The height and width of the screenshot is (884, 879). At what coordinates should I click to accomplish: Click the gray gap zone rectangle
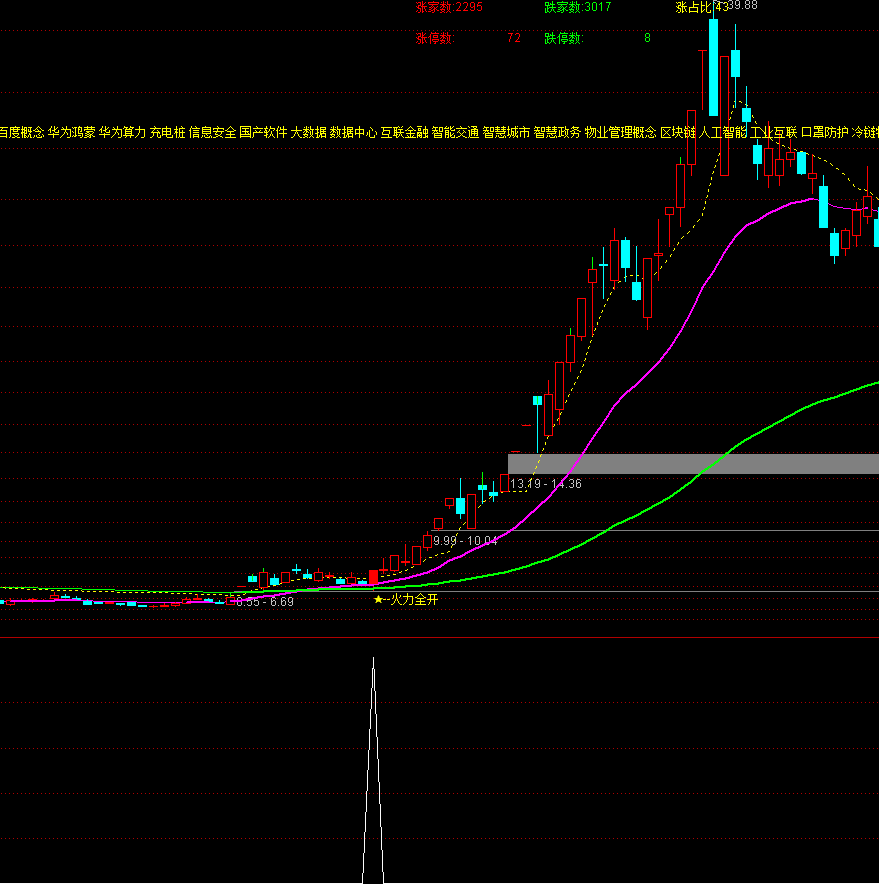(x=693, y=464)
